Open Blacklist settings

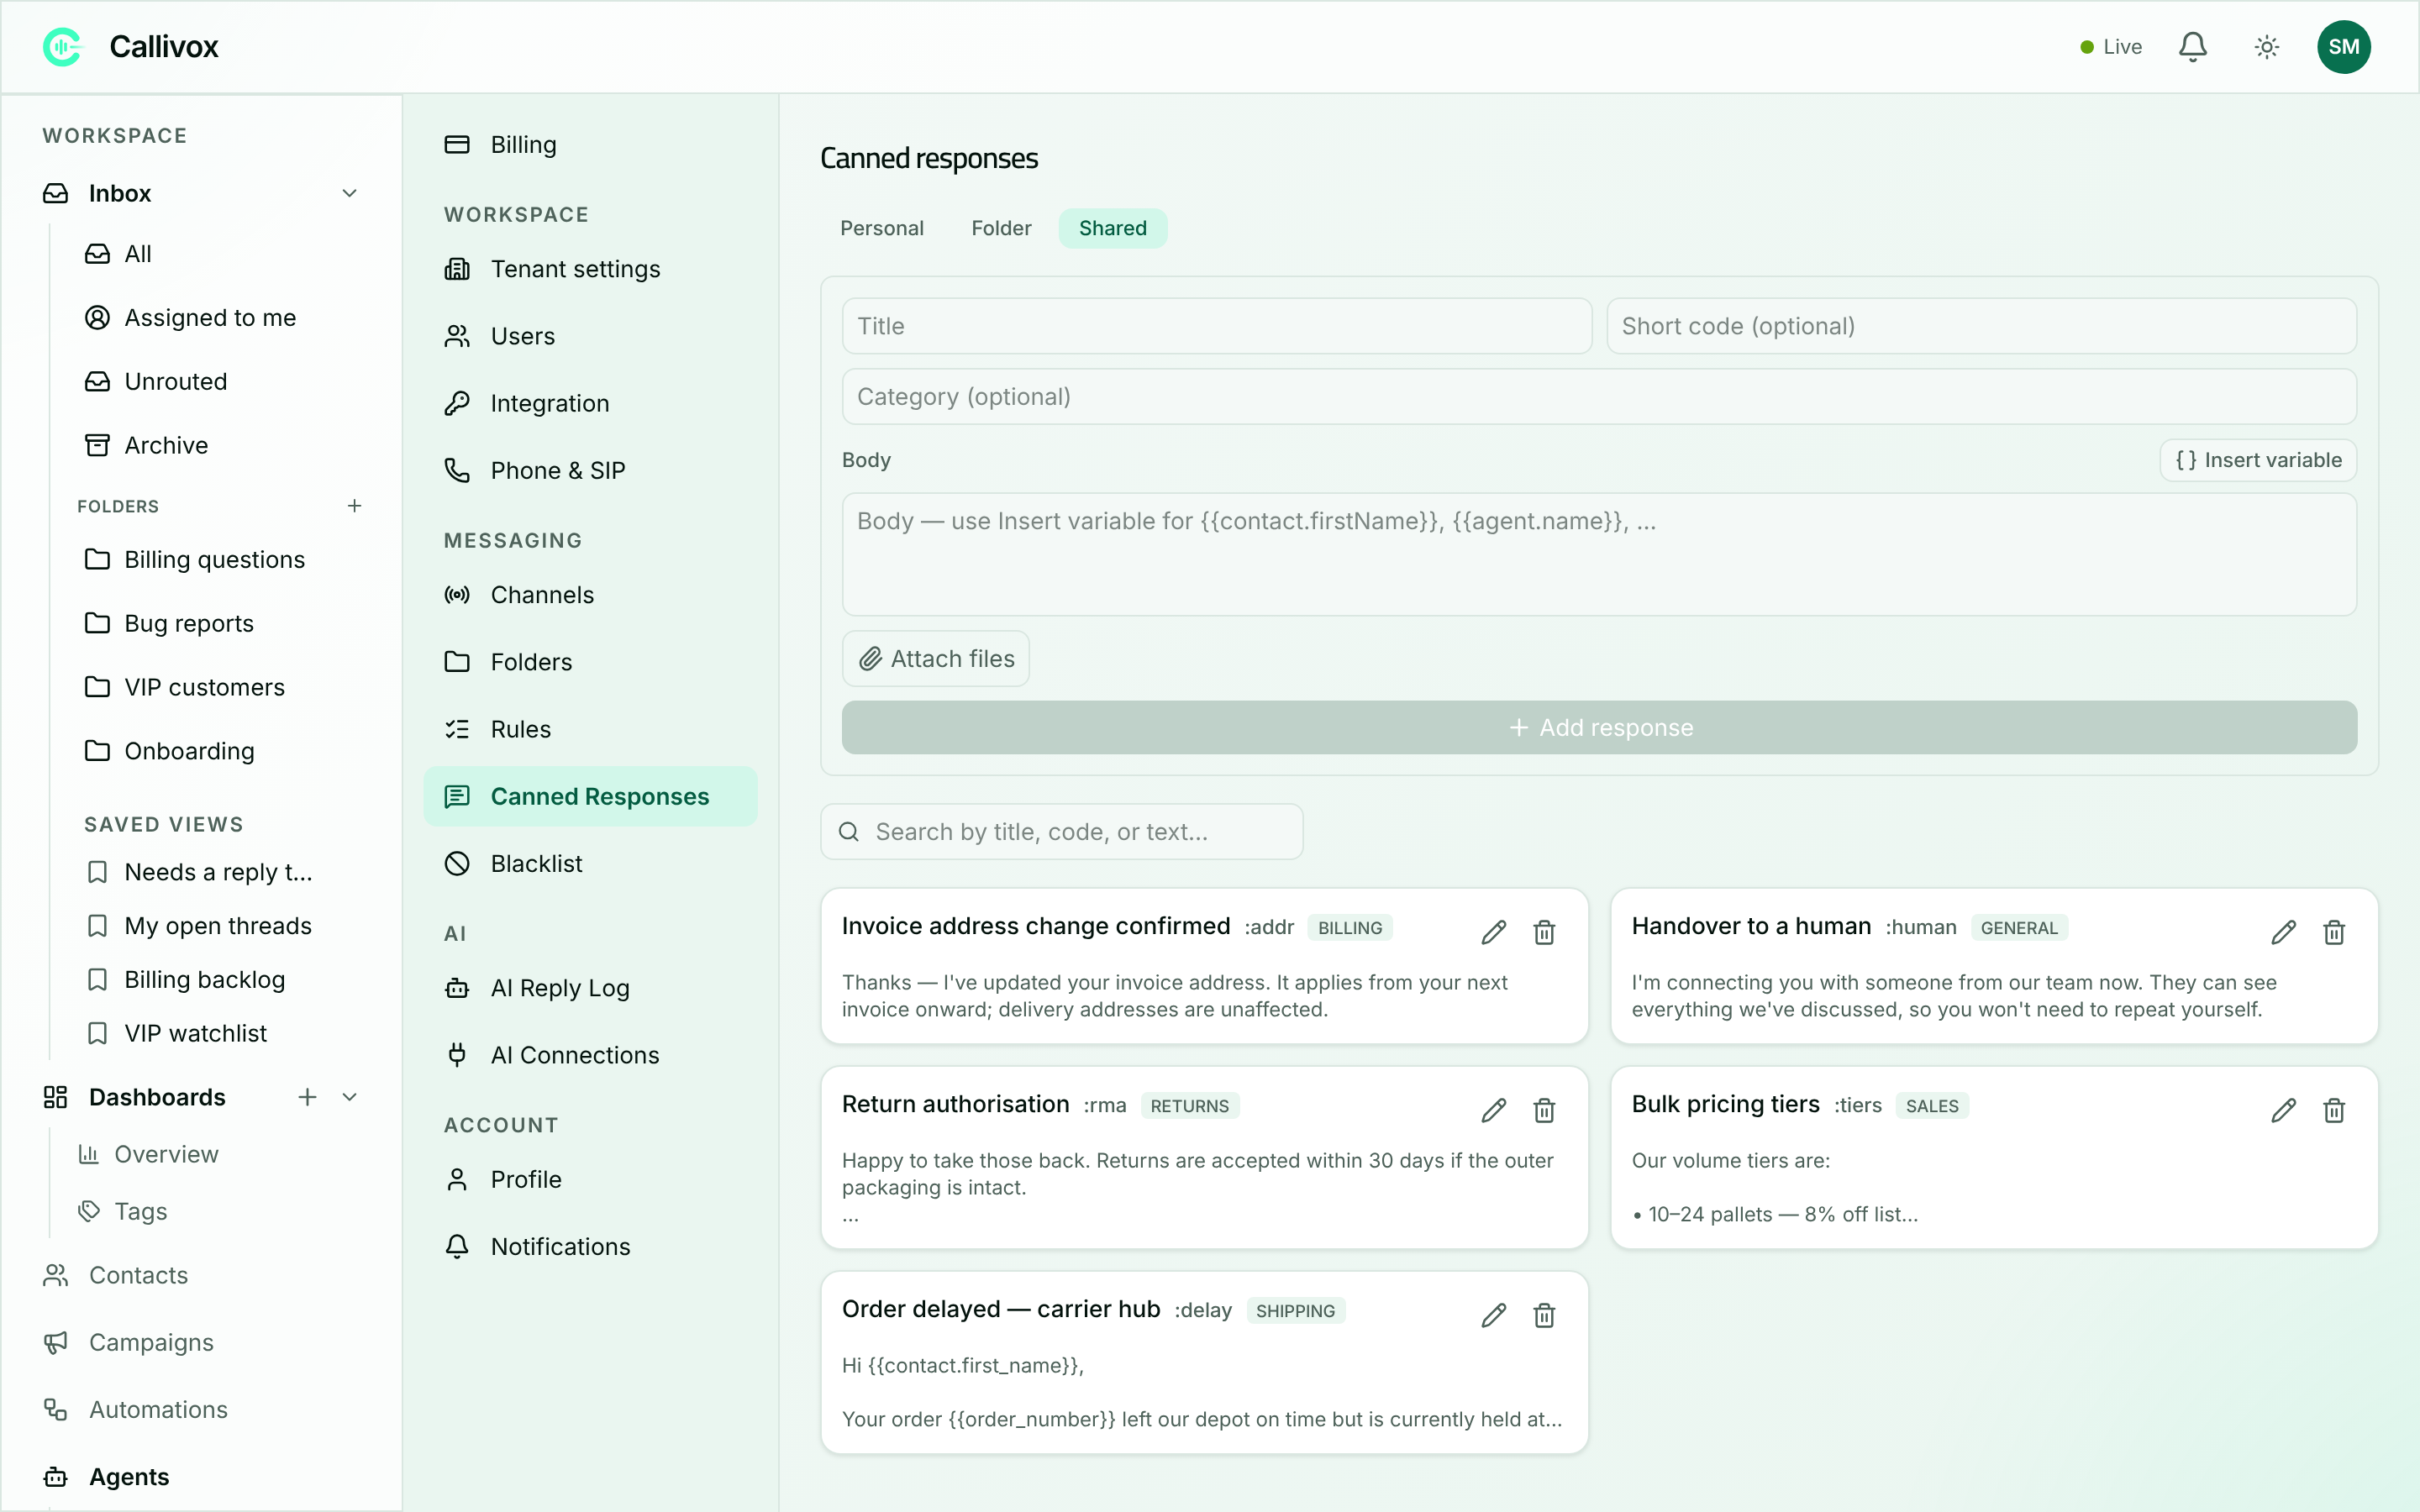(x=590, y=863)
